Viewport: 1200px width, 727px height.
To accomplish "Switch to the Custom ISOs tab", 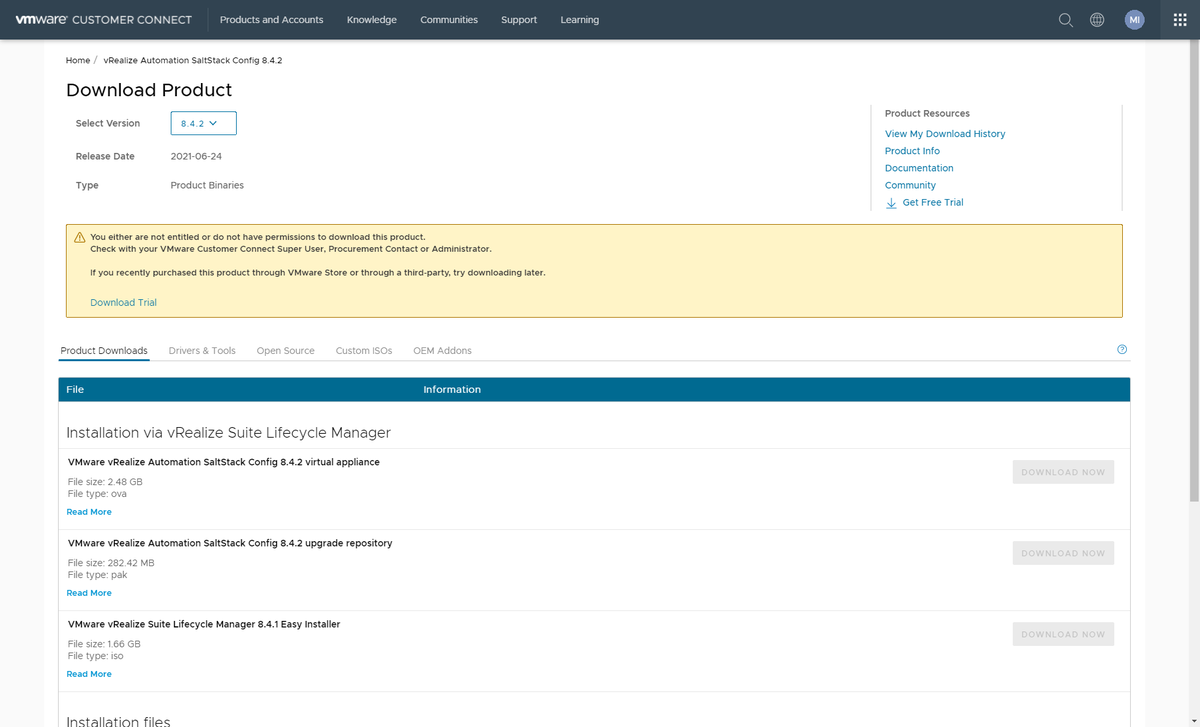I will pos(364,351).
